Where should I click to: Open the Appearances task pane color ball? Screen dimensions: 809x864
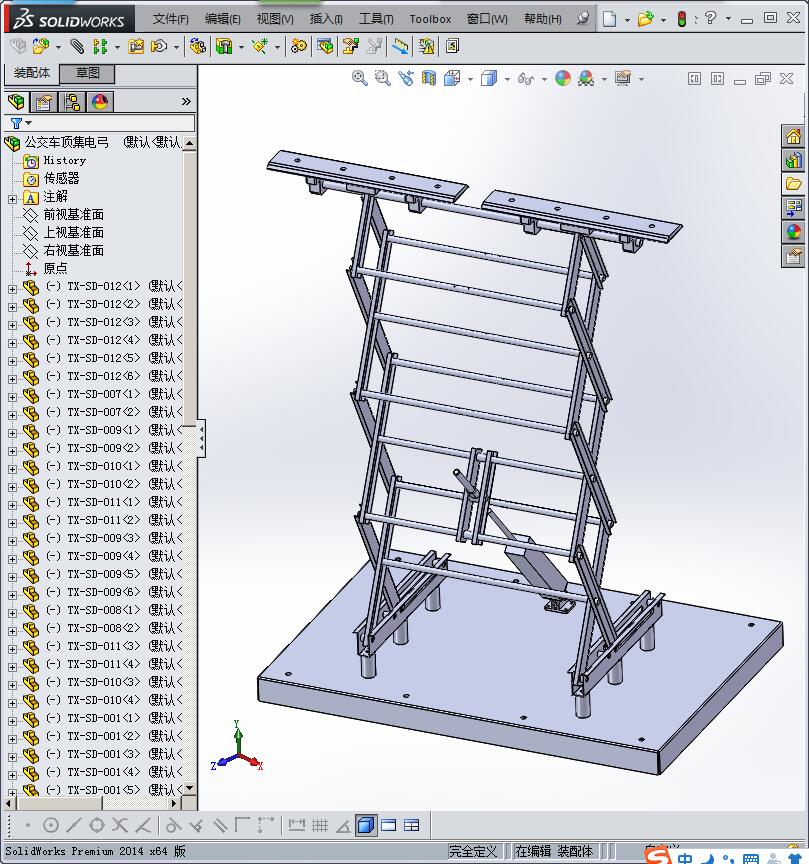793,232
